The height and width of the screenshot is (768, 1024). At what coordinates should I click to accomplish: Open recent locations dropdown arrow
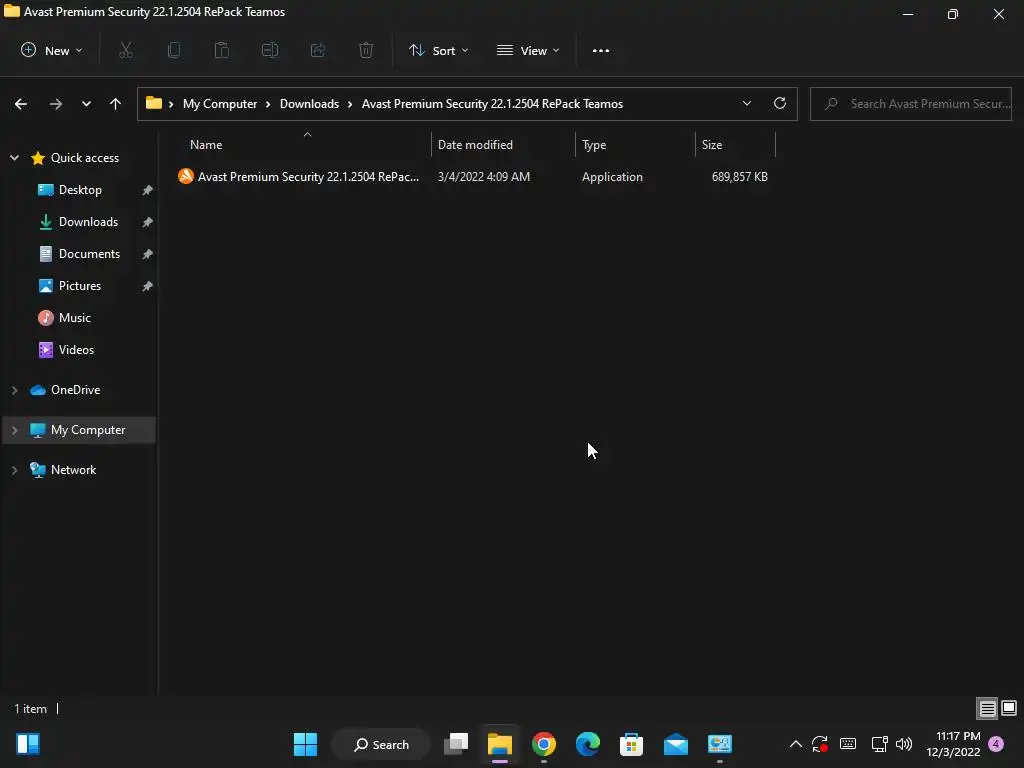tap(86, 104)
